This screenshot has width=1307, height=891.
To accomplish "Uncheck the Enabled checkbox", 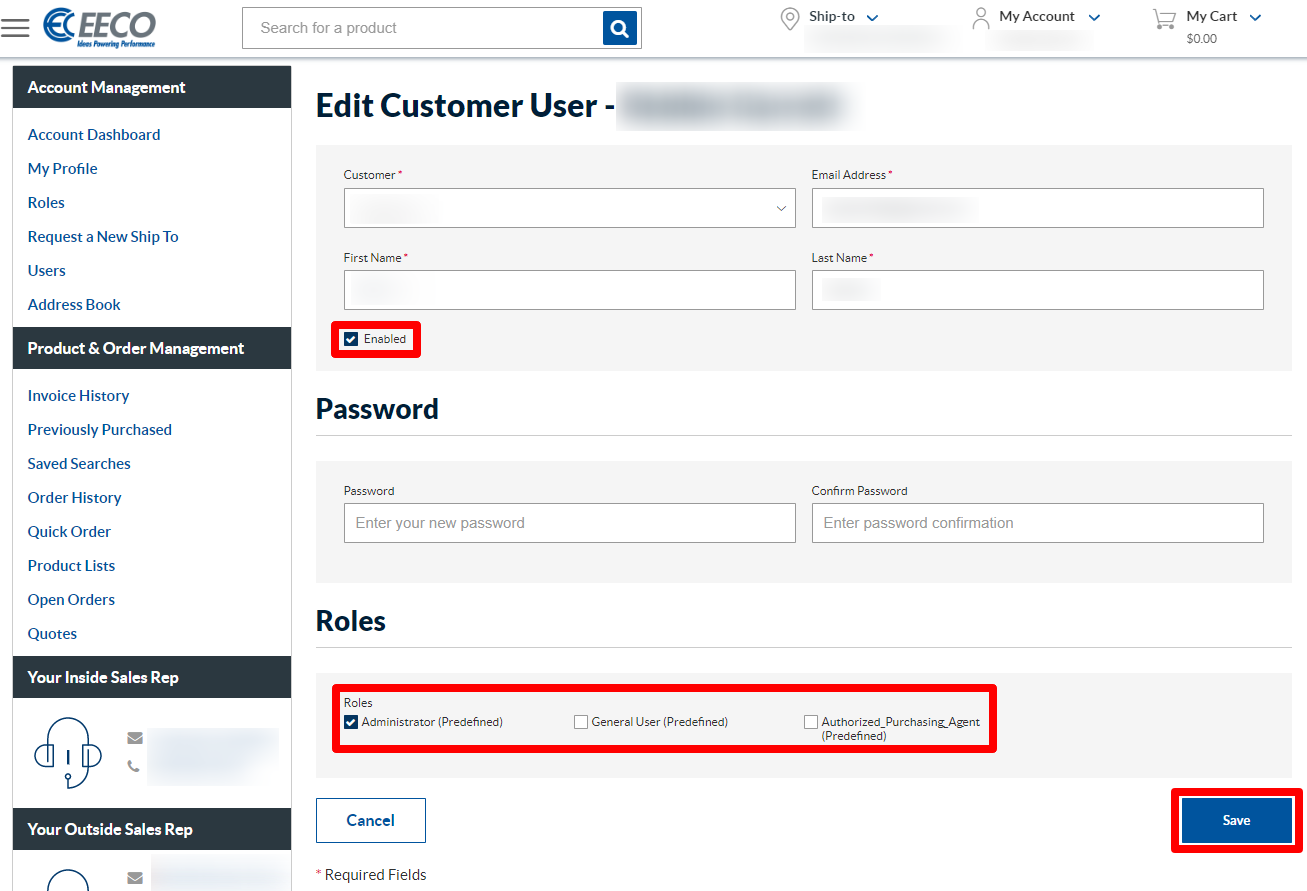I will click(351, 339).
